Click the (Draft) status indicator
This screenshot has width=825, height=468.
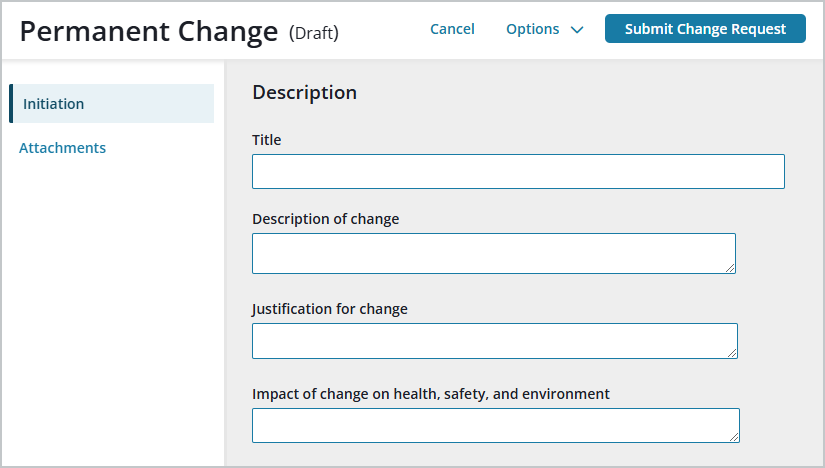pyautogui.click(x=314, y=33)
